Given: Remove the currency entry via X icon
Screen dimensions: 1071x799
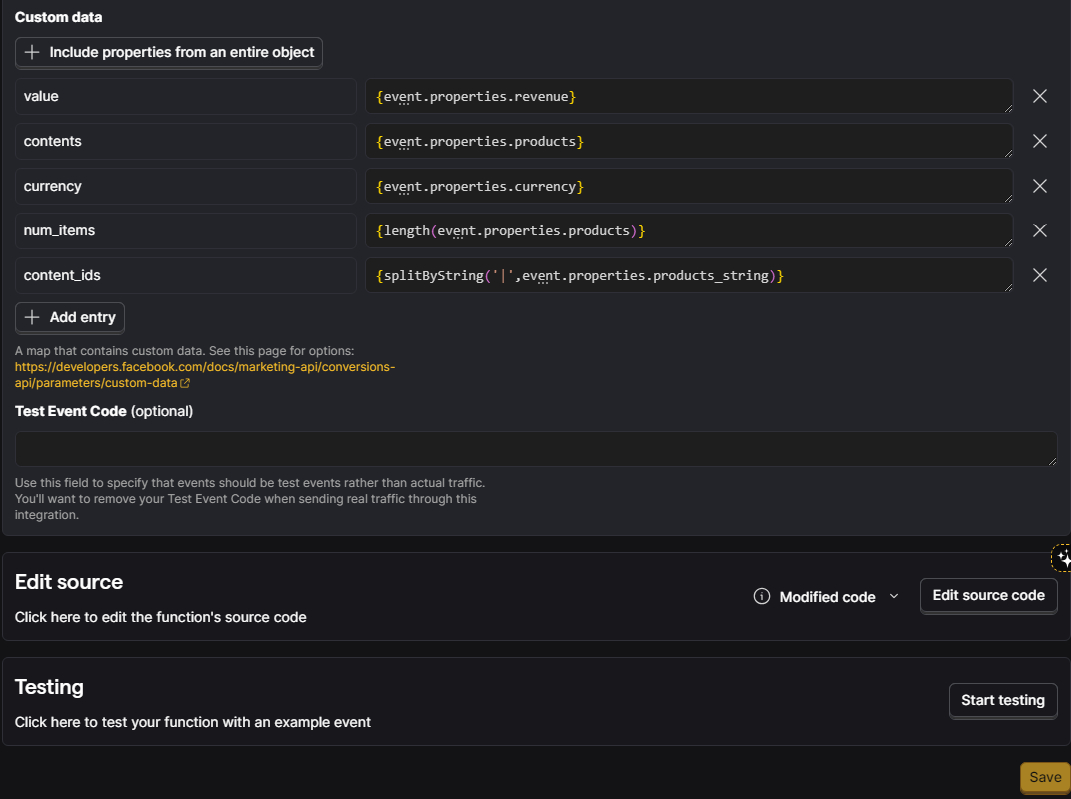Looking at the screenshot, I should (1039, 186).
